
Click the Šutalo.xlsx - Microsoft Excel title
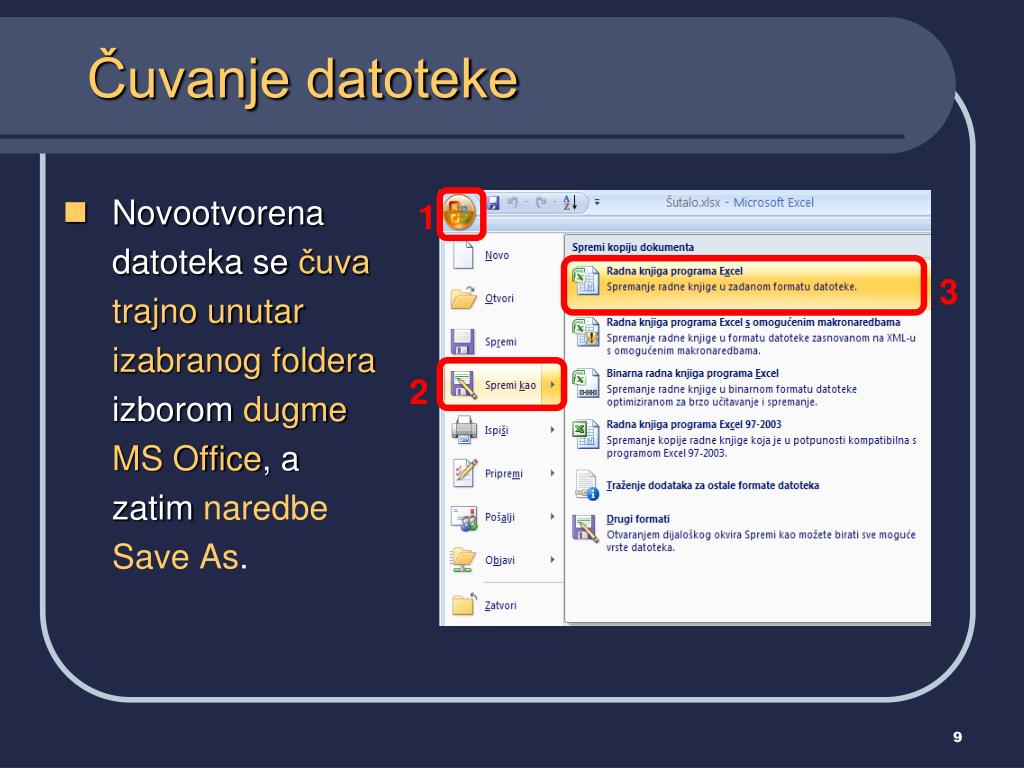tap(740, 202)
